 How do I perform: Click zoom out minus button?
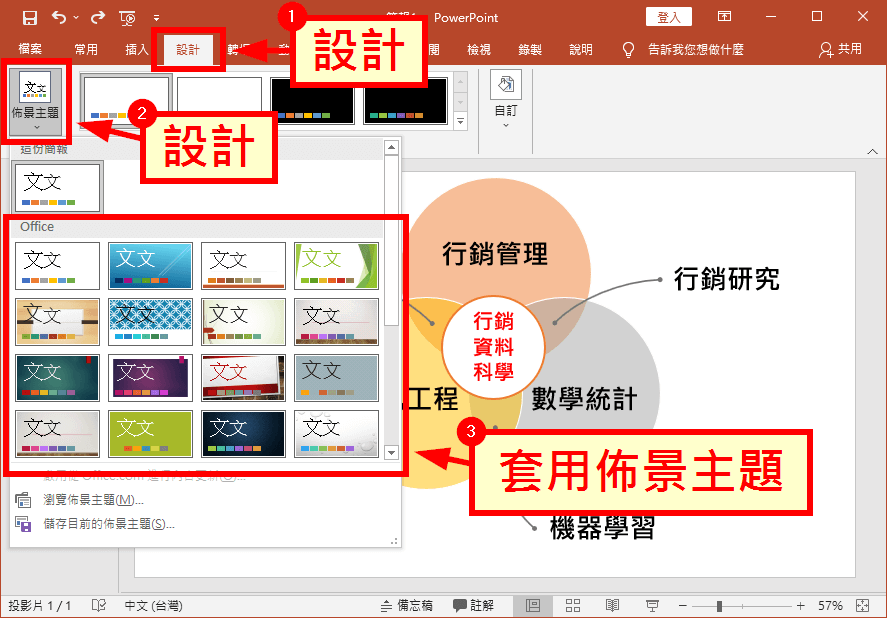683,606
